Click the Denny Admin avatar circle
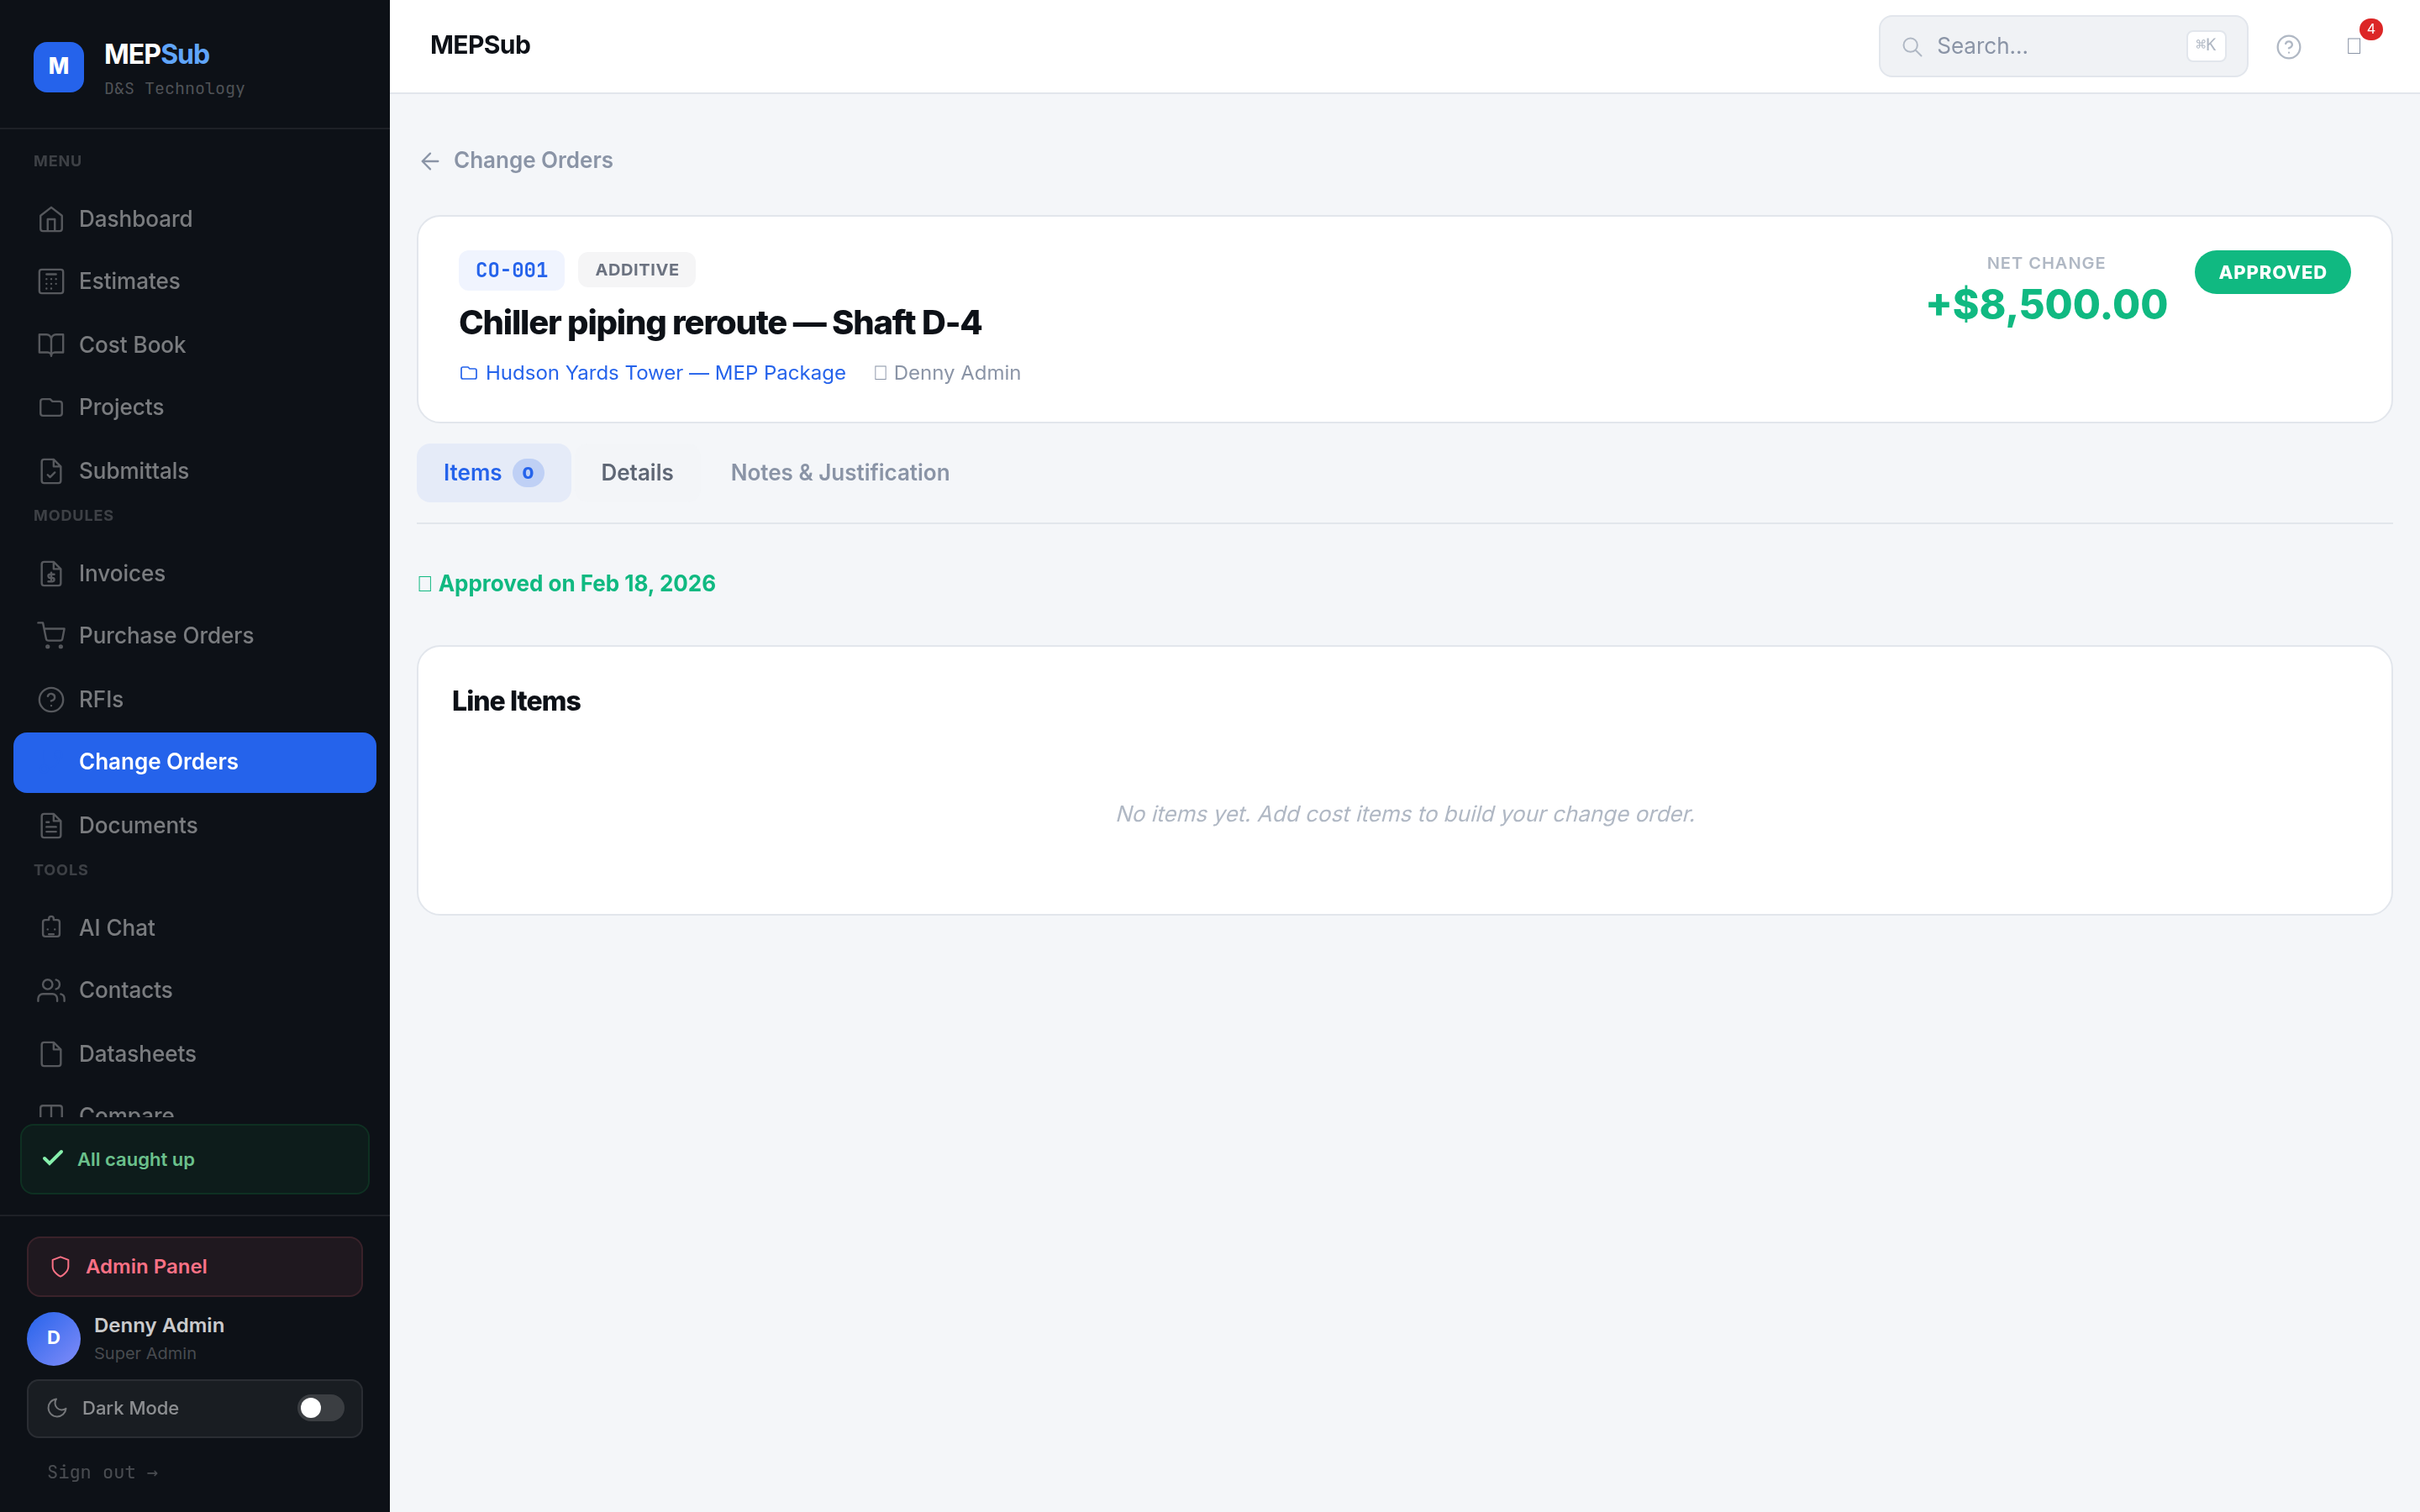2420x1512 pixels. click(x=53, y=1338)
